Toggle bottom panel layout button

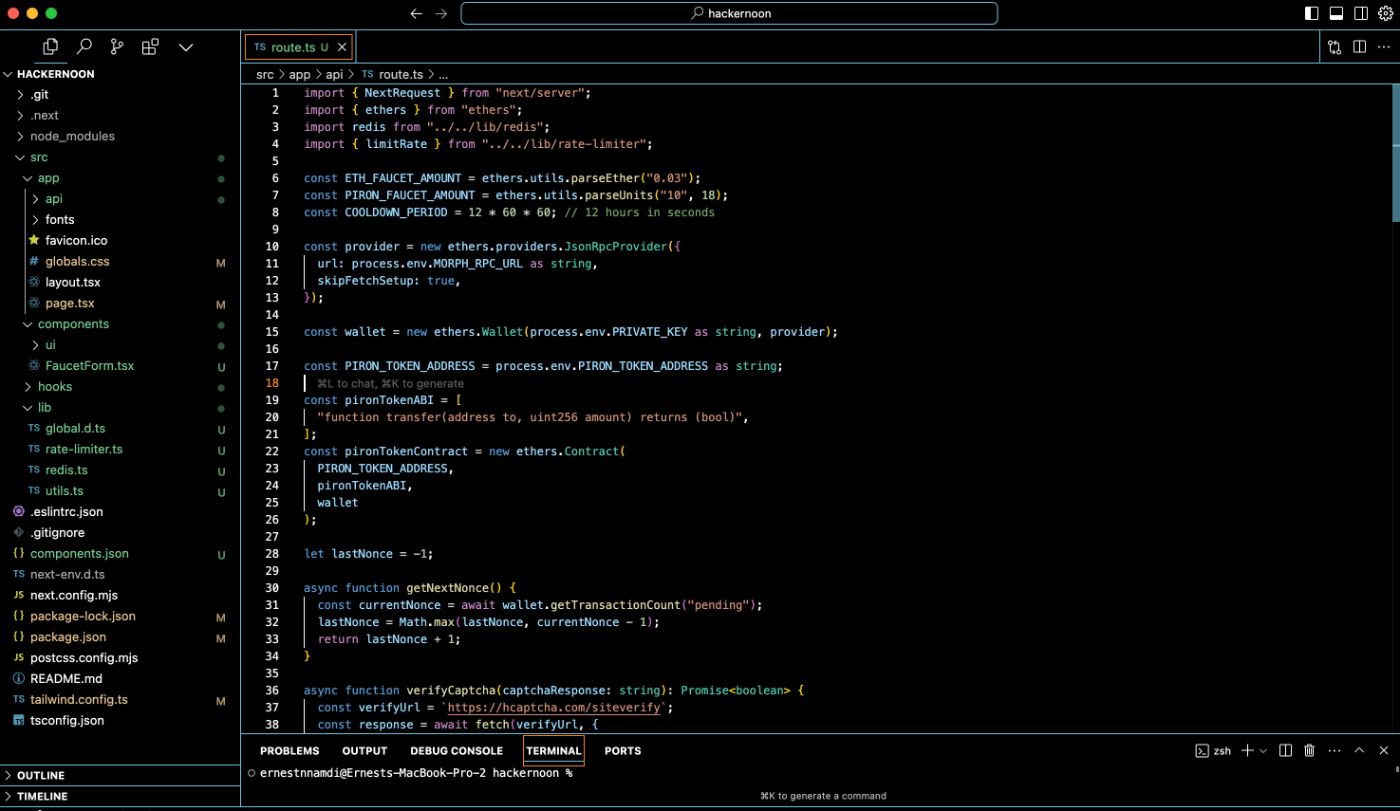click(1336, 13)
